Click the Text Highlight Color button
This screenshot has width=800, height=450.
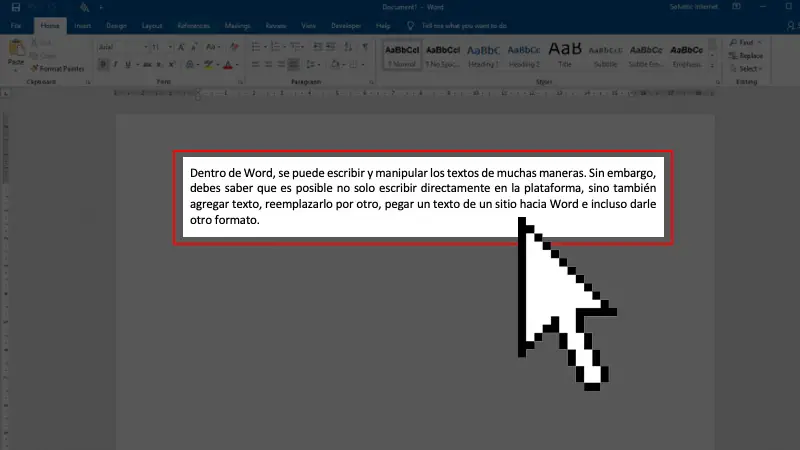[208, 64]
